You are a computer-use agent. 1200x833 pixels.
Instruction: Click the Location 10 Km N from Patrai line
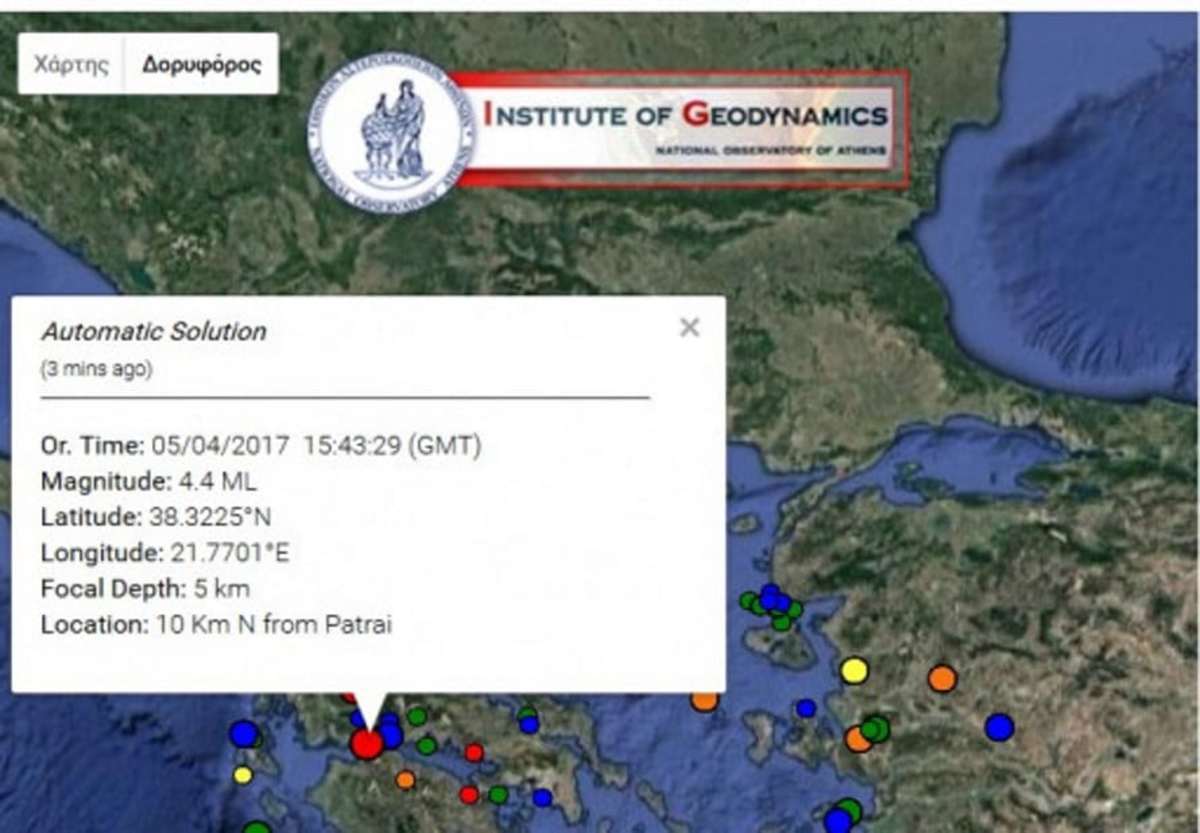point(216,625)
